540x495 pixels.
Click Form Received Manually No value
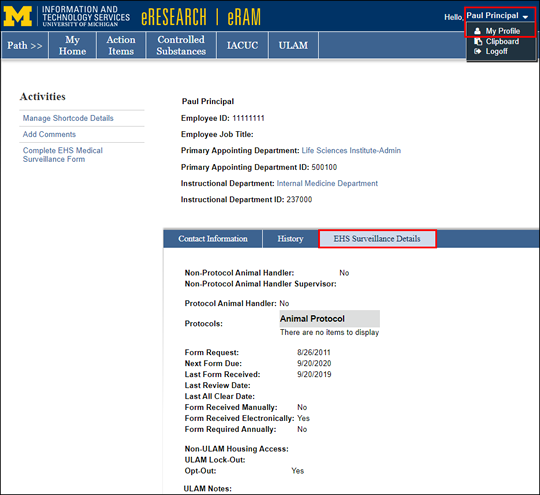[x=302, y=407]
